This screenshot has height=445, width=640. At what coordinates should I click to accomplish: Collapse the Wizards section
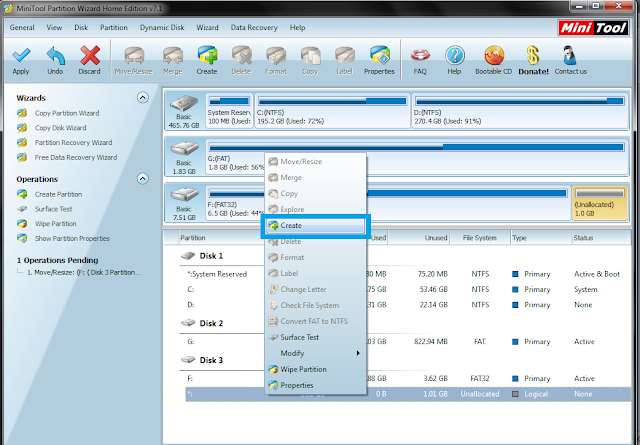(x=142, y=98)
